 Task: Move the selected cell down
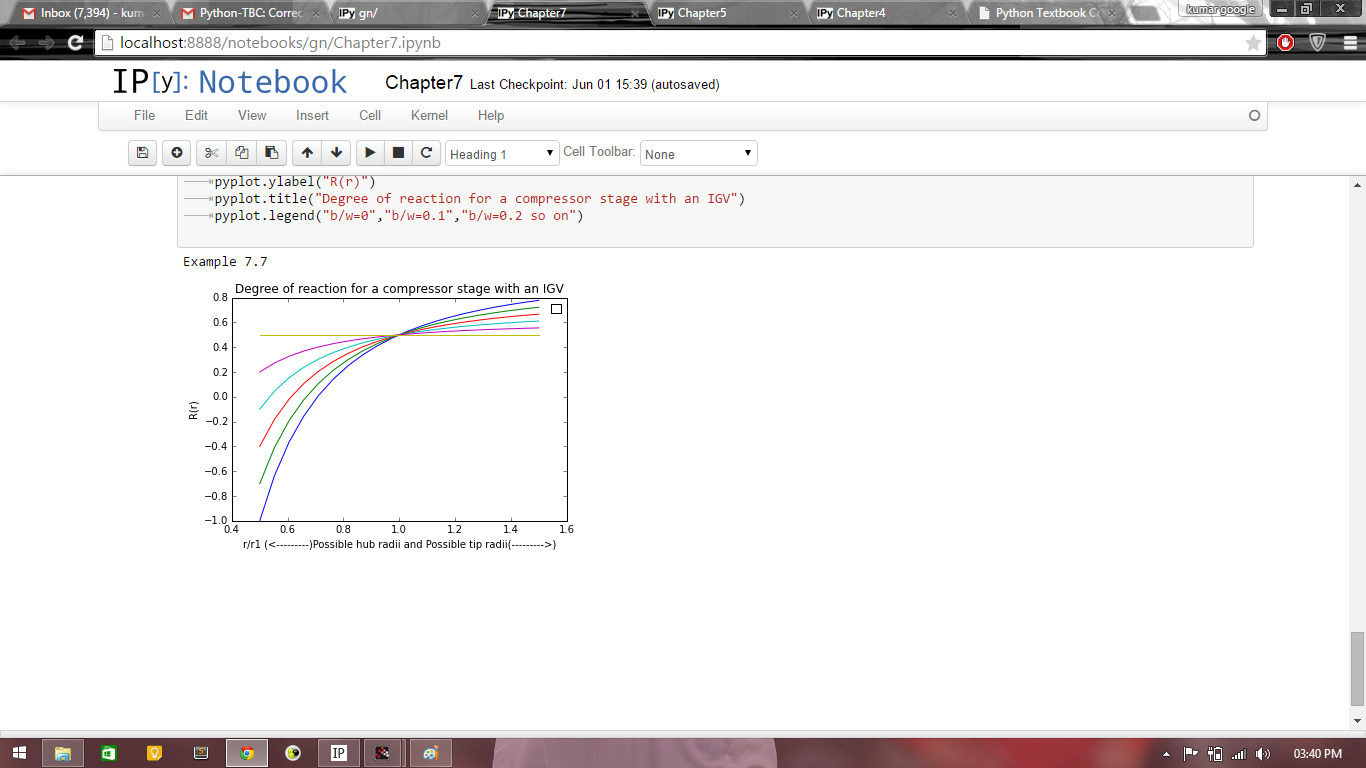(x=337, y=153)
